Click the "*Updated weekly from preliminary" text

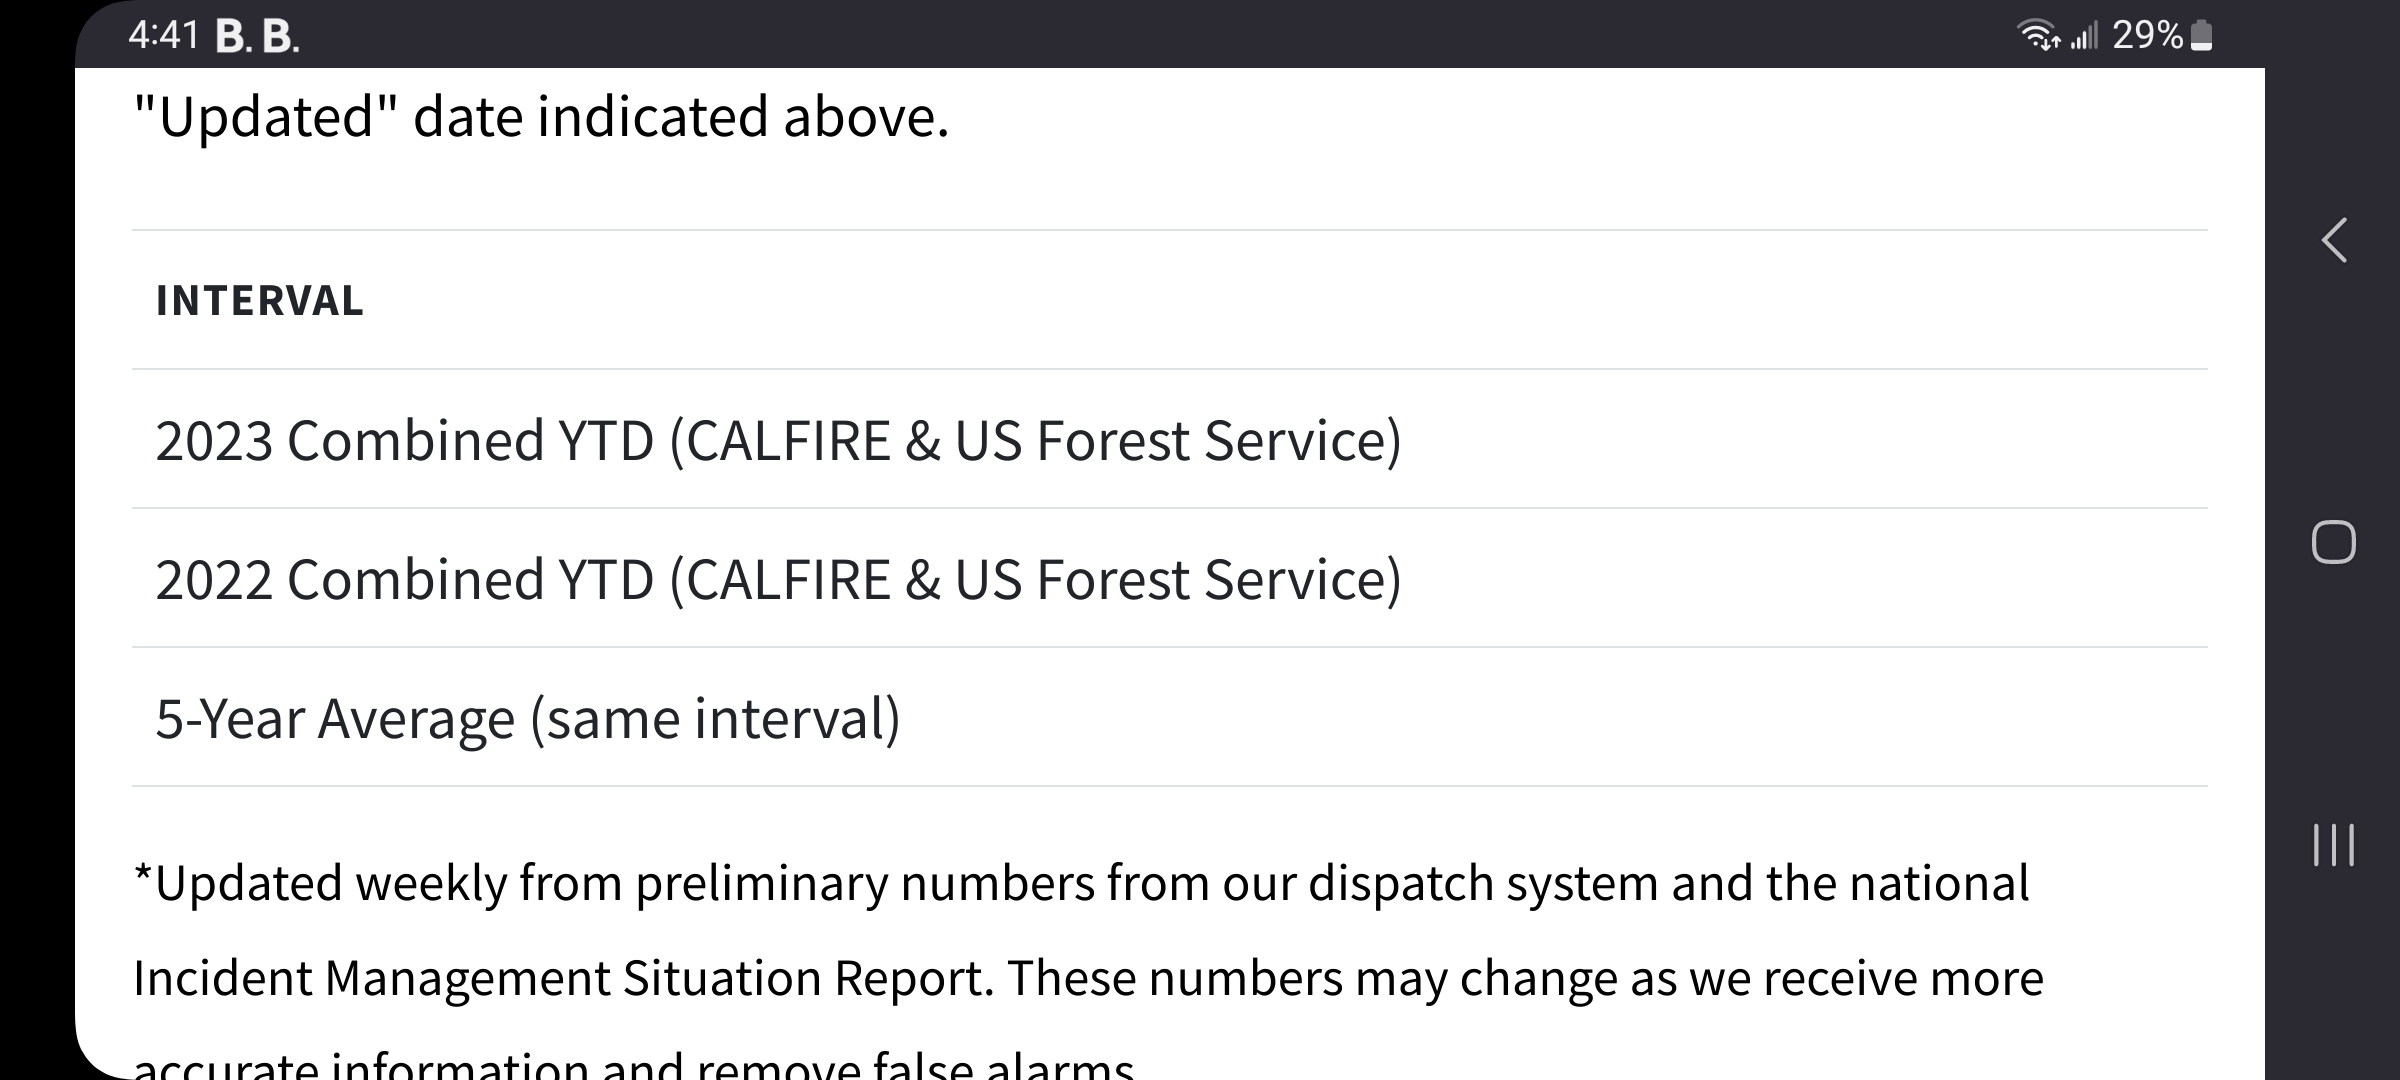click(510, 885)
